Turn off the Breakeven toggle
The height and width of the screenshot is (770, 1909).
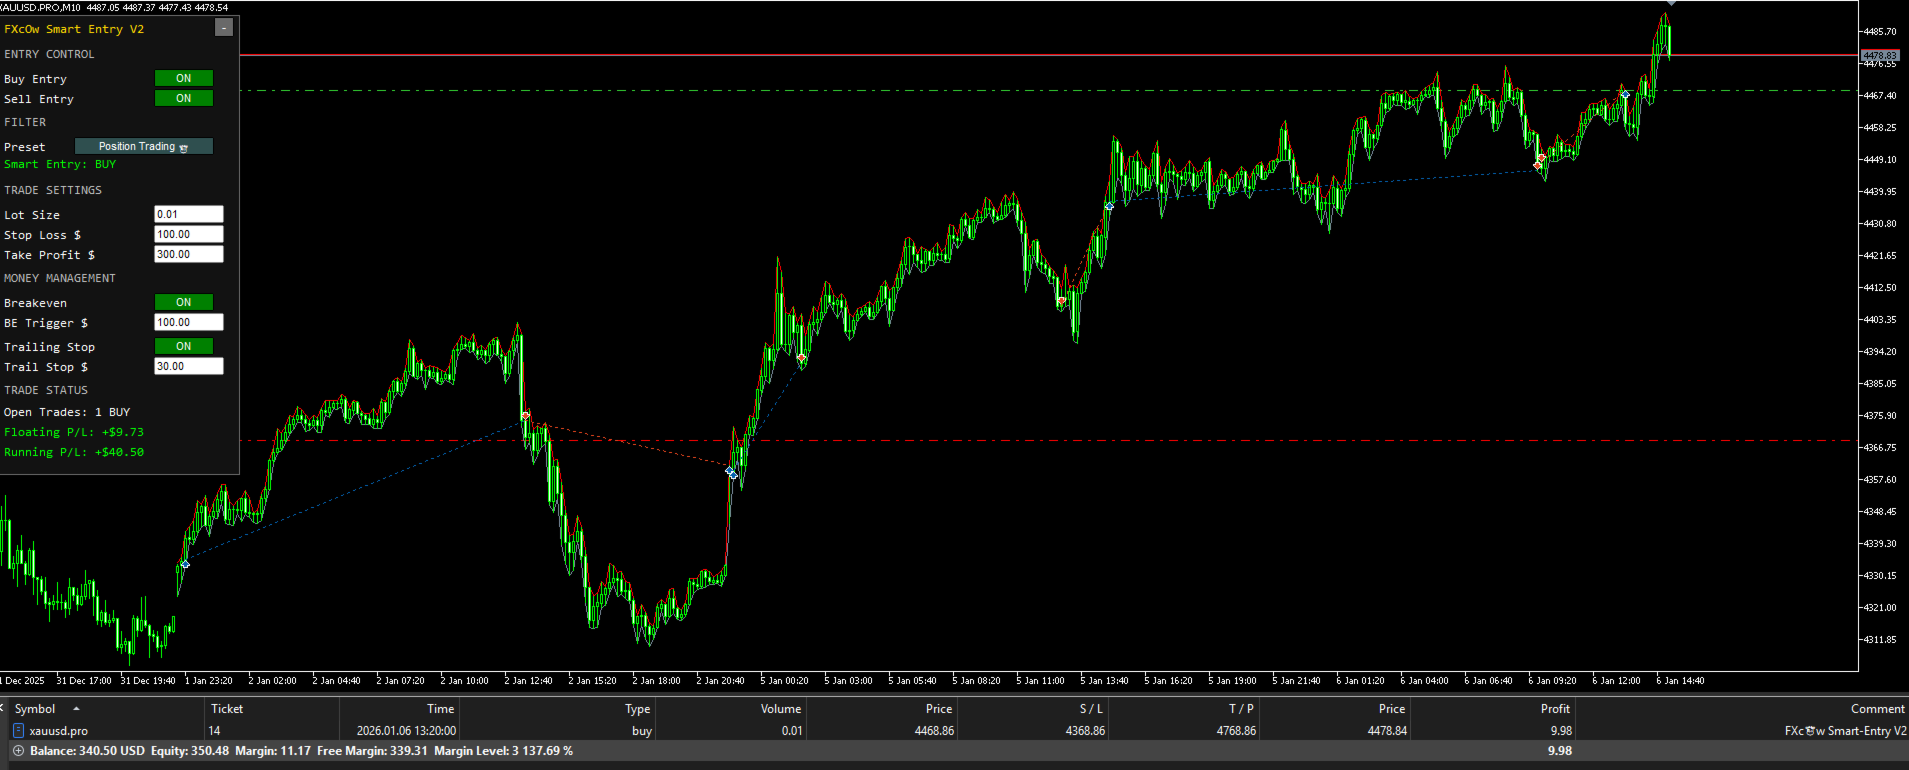184,302
